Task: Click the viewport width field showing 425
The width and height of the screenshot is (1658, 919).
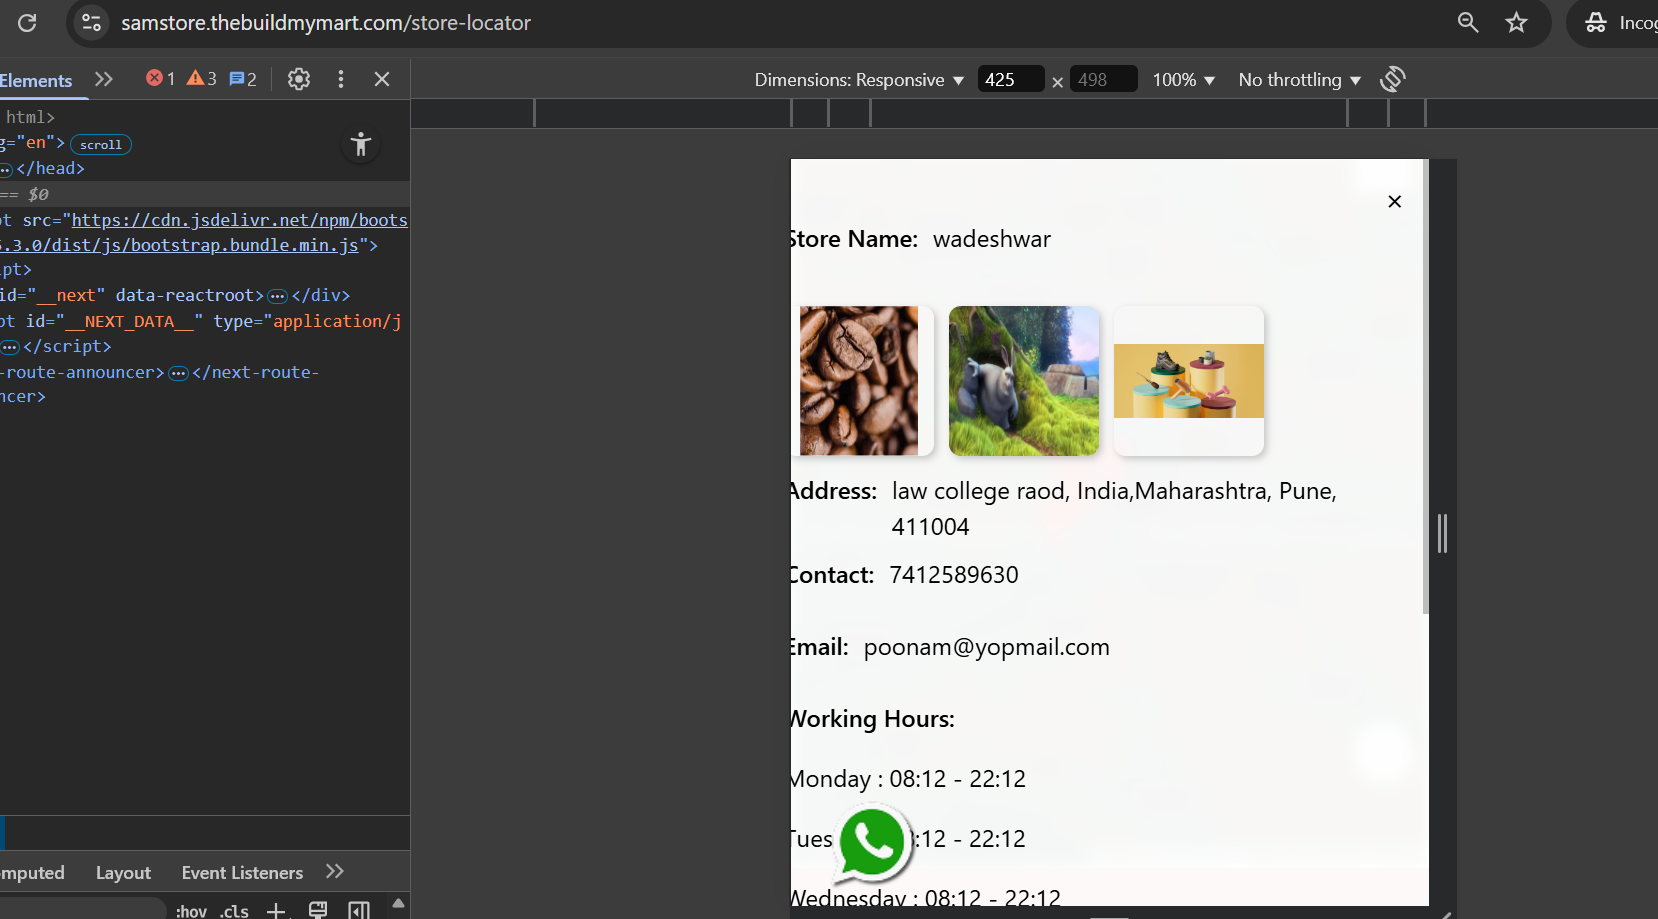Action: 1010,80
